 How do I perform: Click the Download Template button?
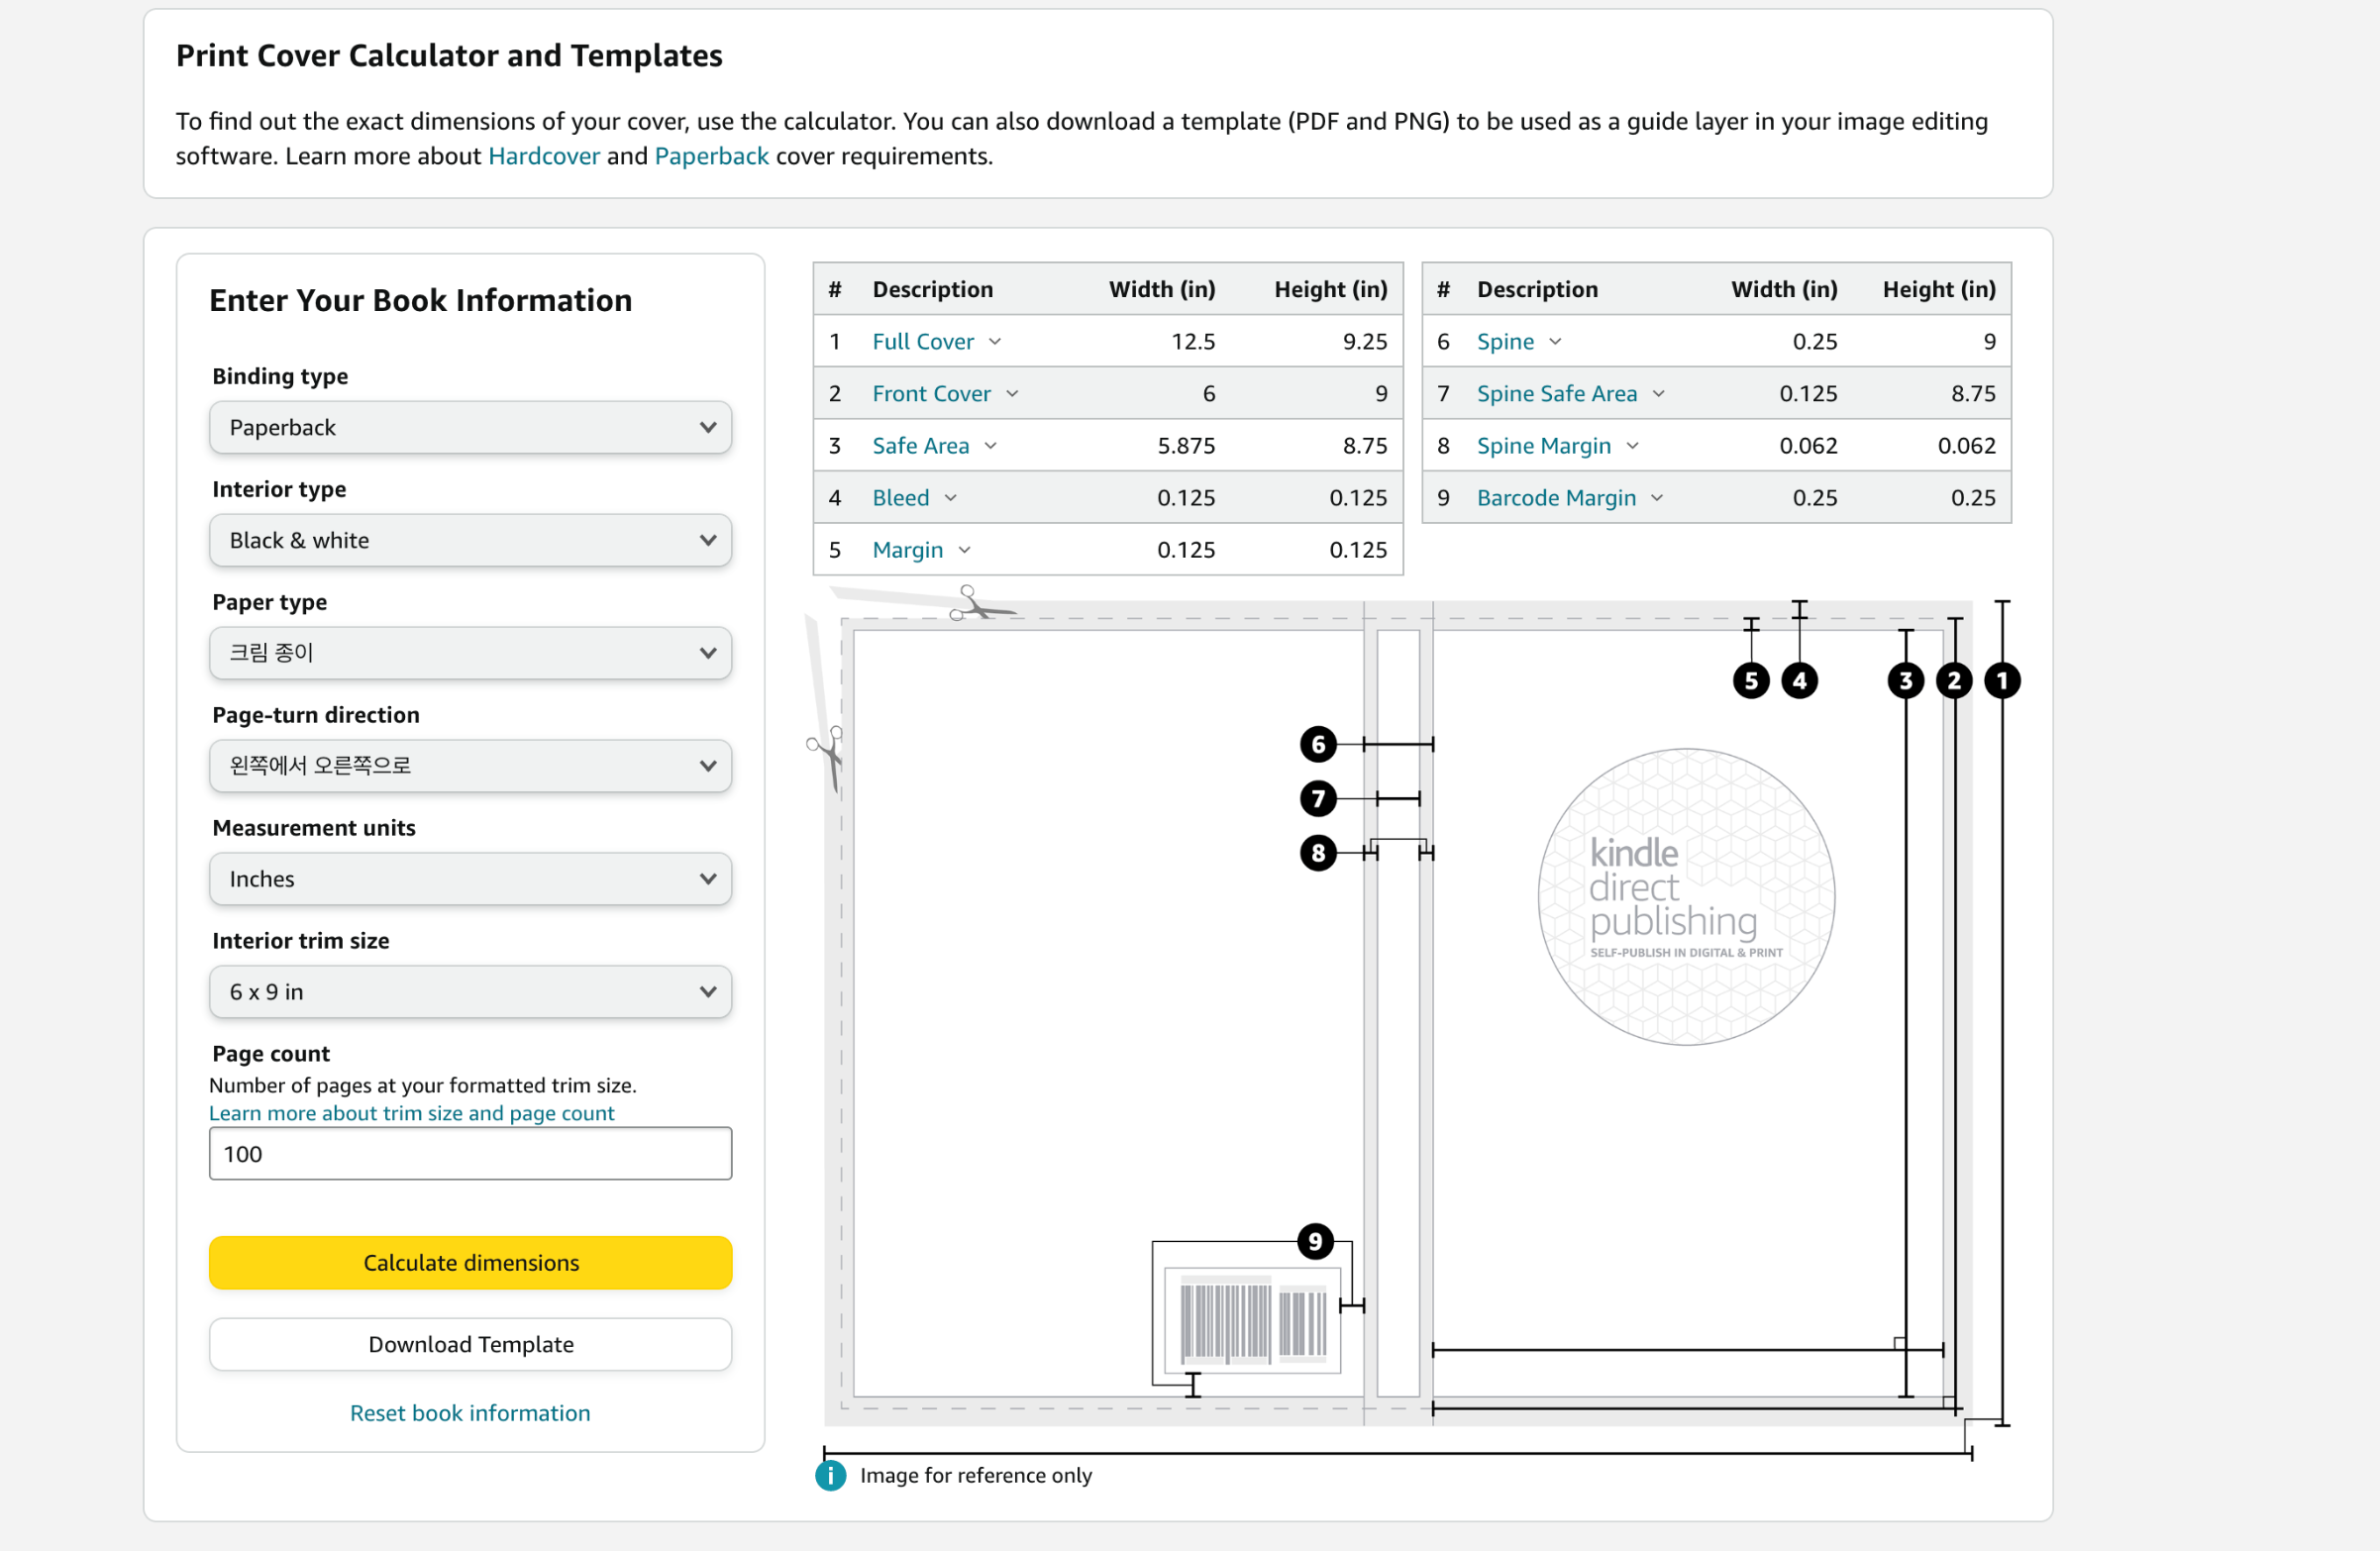coord(470,1344)
